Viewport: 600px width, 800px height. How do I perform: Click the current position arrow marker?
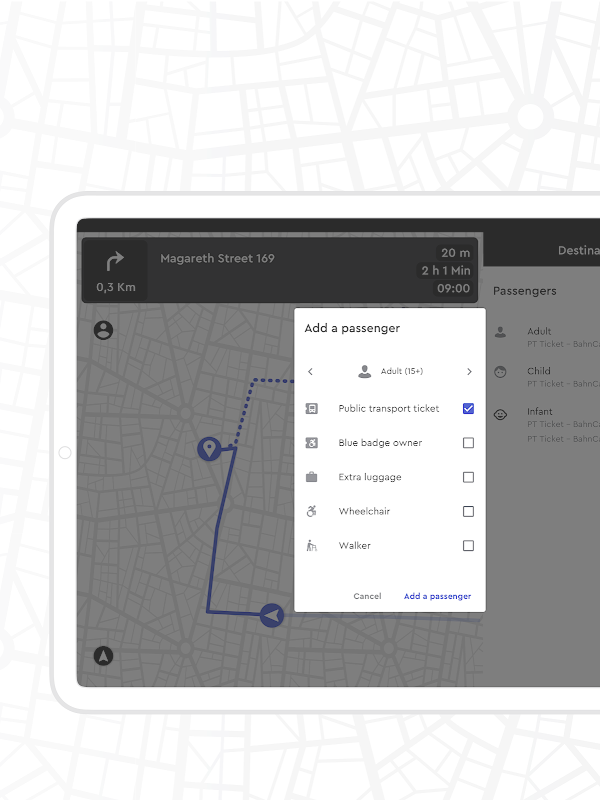click(x=272, y=615)
